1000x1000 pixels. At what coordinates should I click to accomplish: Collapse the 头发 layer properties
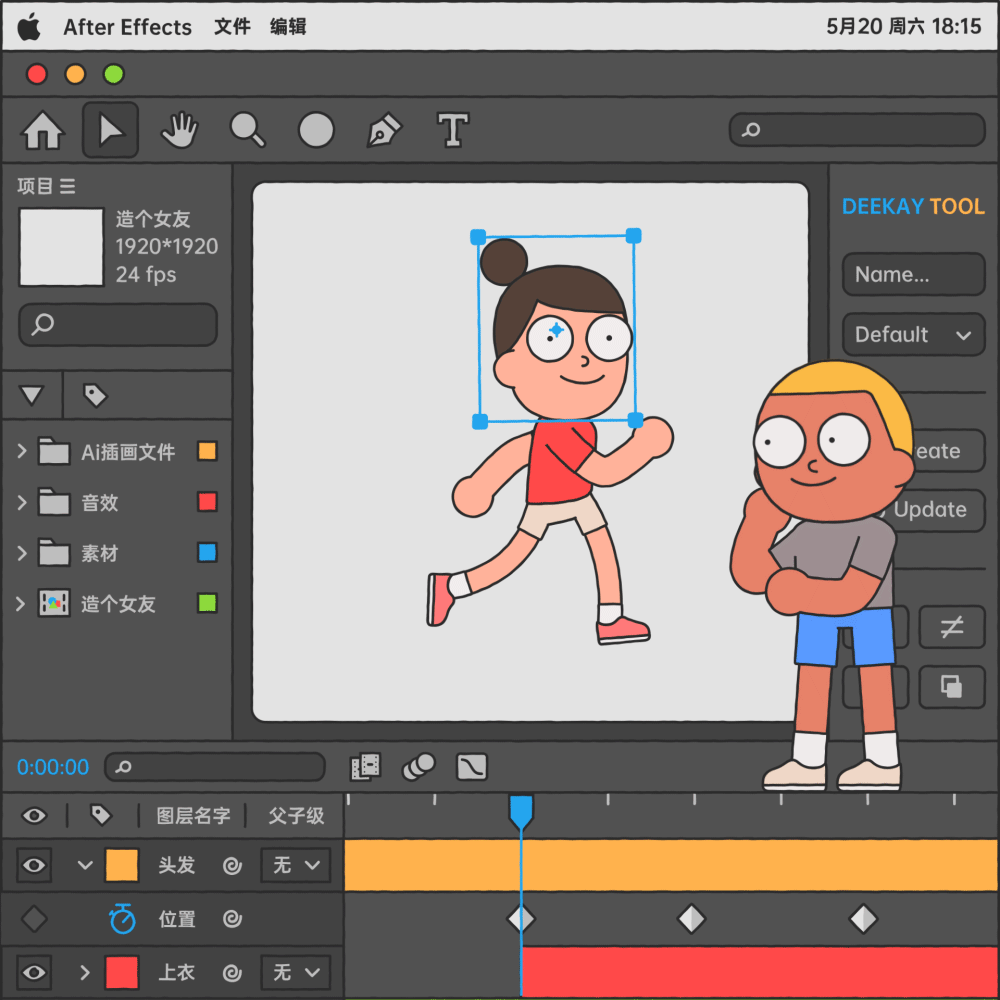point(85,865)
